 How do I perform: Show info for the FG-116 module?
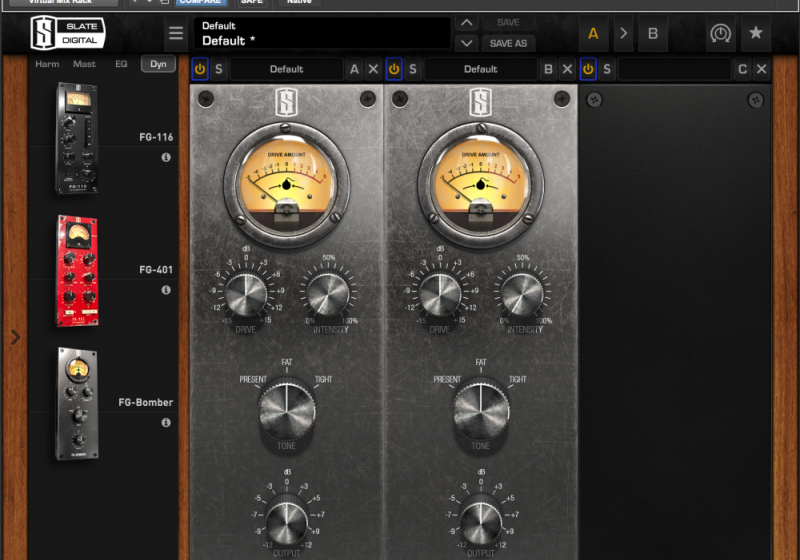166,158
